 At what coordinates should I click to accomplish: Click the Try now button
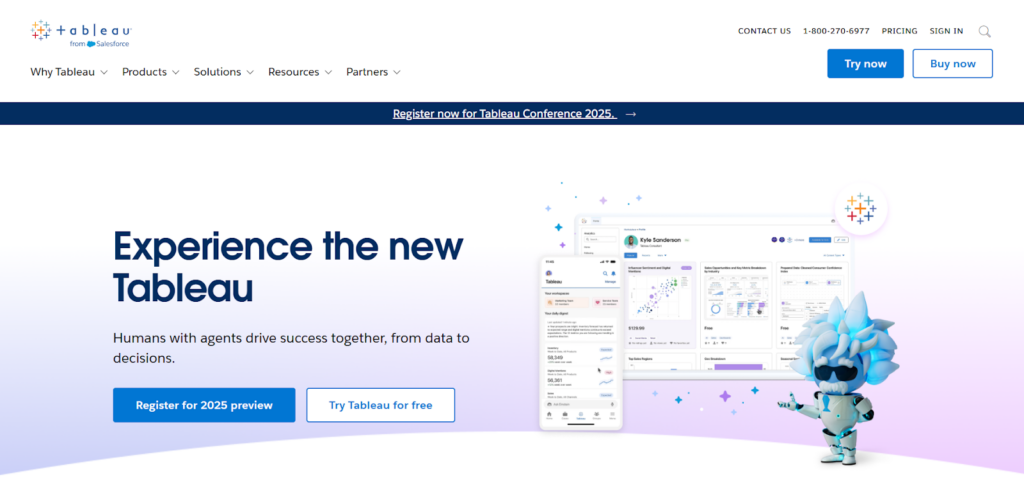click(x=865, y=63)
